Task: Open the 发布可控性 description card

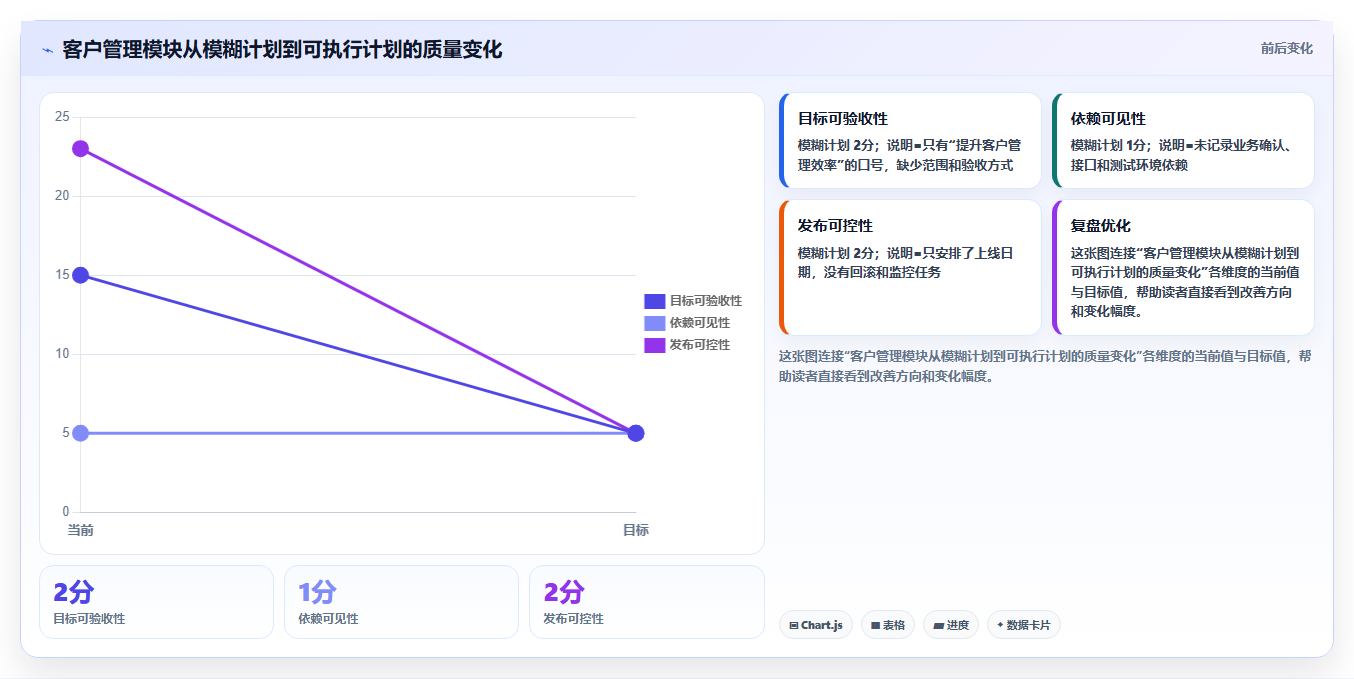Action: click(x=910, y=268)
